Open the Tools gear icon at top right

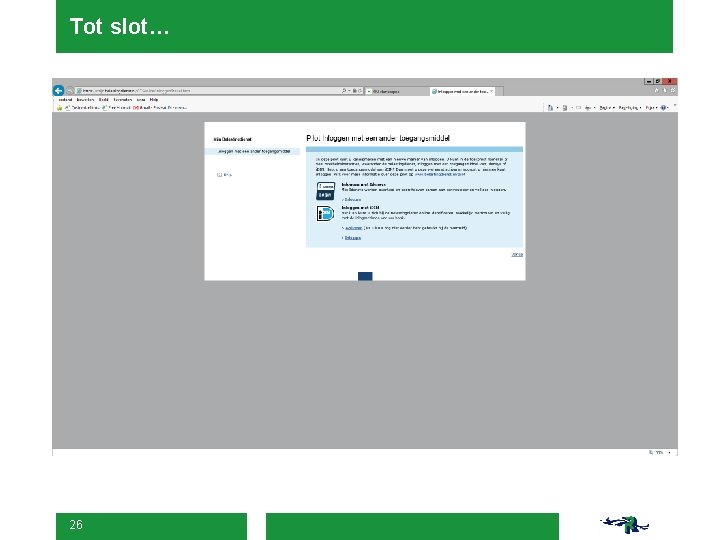coord(673,90)
